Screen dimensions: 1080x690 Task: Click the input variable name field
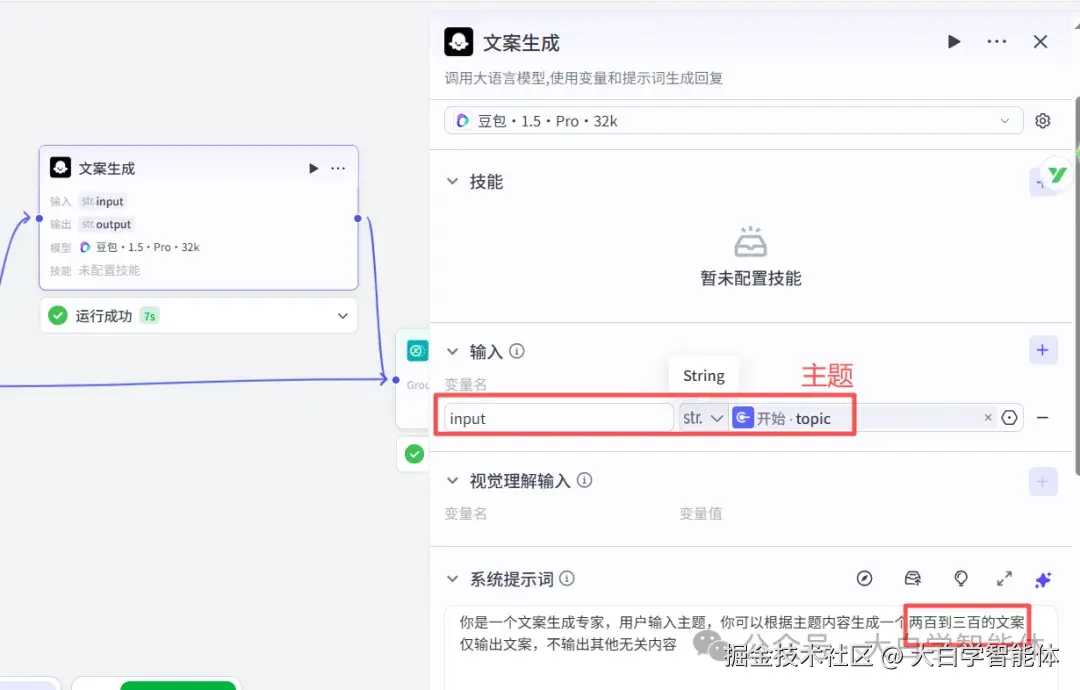(x=555, y=417)
